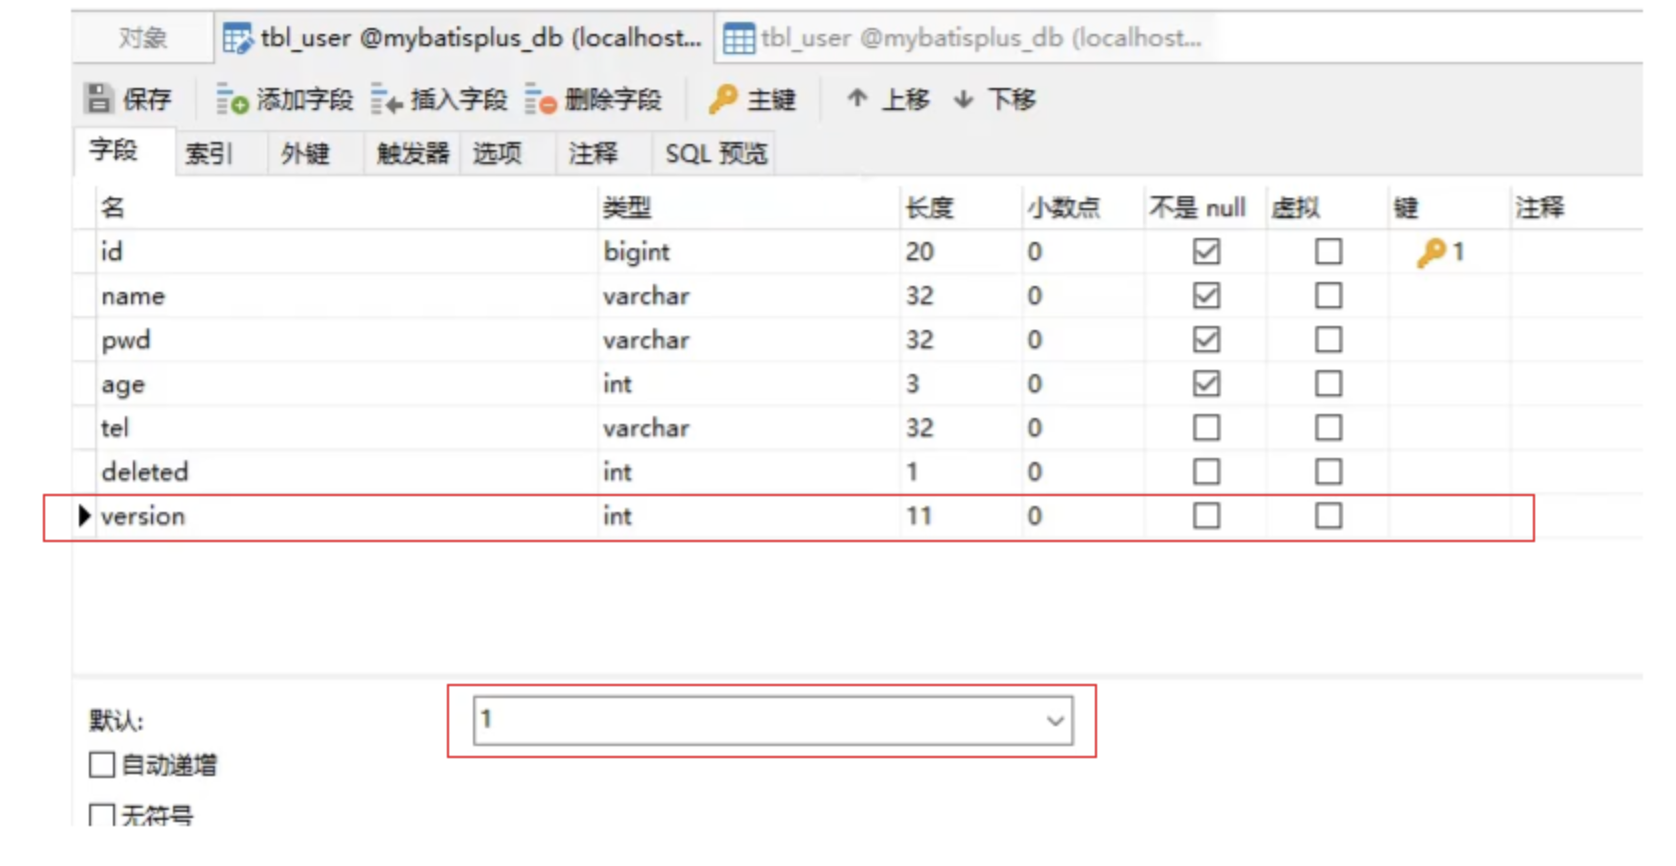The image size is (1676, 866).
Task: Toggle Not null checkbox for id
Action: (x=1206, y=252)
